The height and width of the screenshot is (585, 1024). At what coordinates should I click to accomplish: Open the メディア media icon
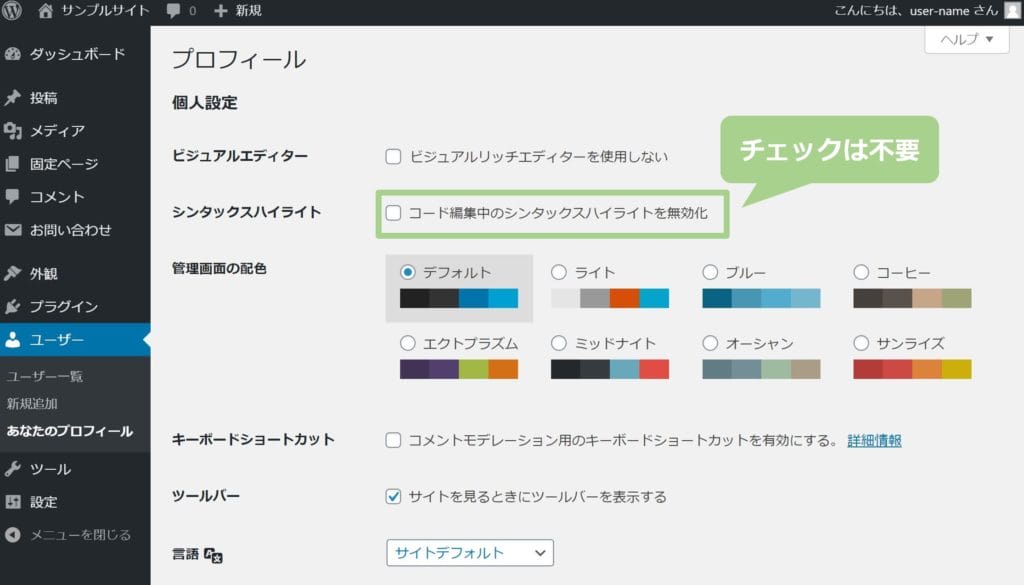click(x=13, y=131)
